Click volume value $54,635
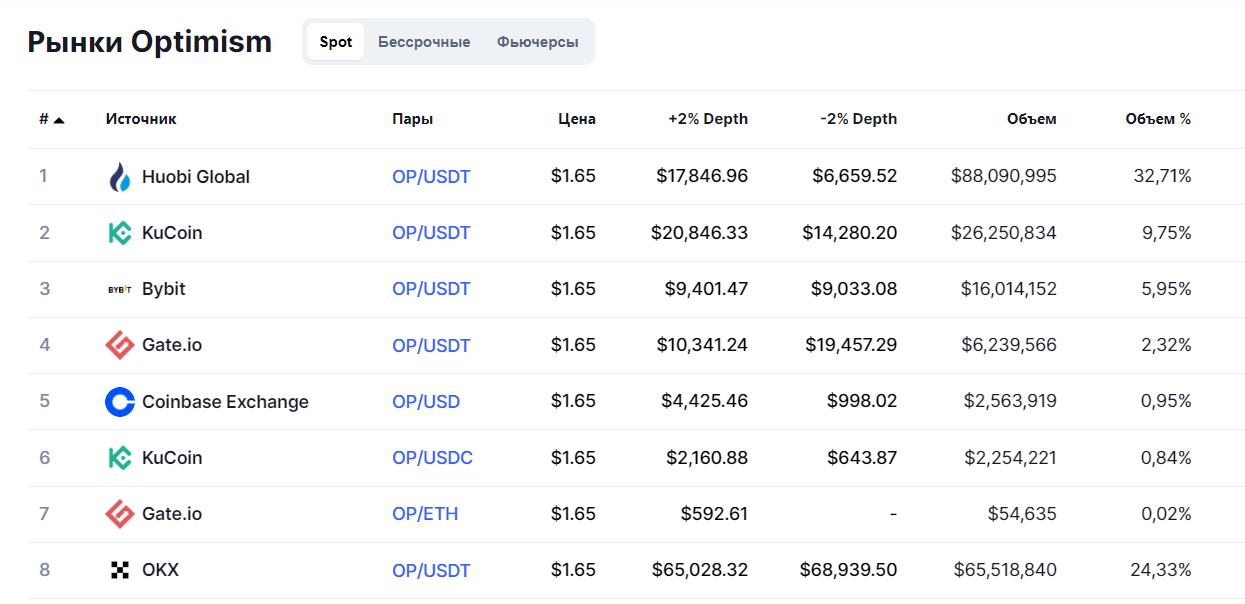Screen dimensions: 1245x604 click(1022, 513)
